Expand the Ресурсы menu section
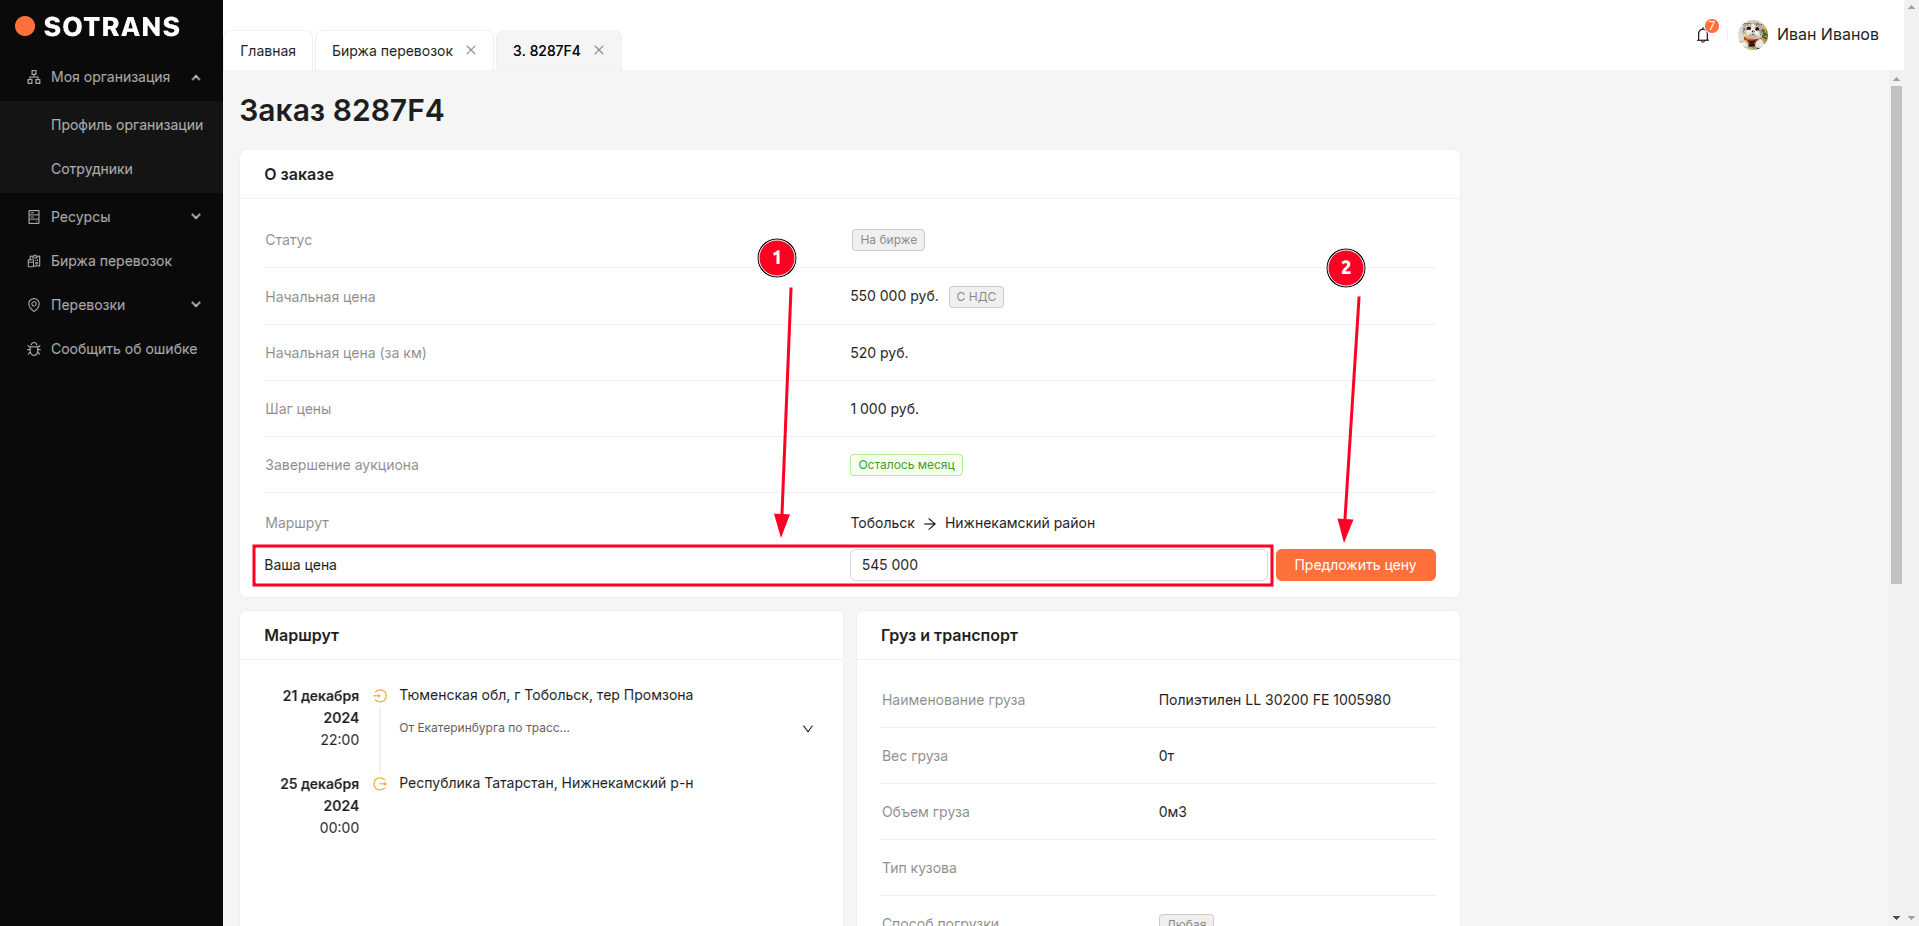1919x926 pixels. (x=196, y=217)
